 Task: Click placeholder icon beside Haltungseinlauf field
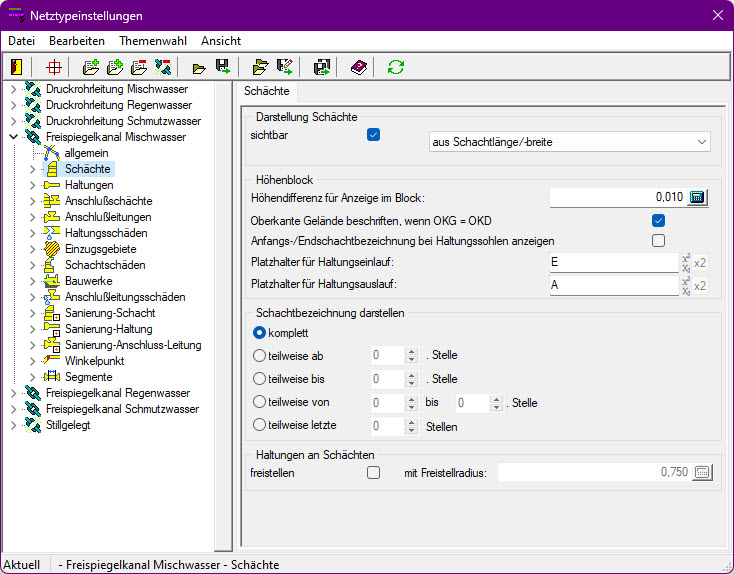coord(687,262)
